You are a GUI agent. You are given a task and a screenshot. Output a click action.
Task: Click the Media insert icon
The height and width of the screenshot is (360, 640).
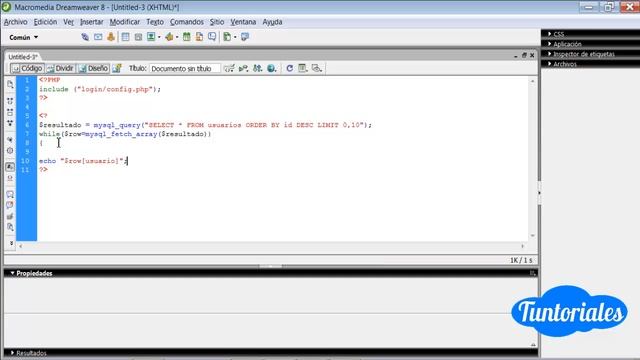(x=169, y=37)
